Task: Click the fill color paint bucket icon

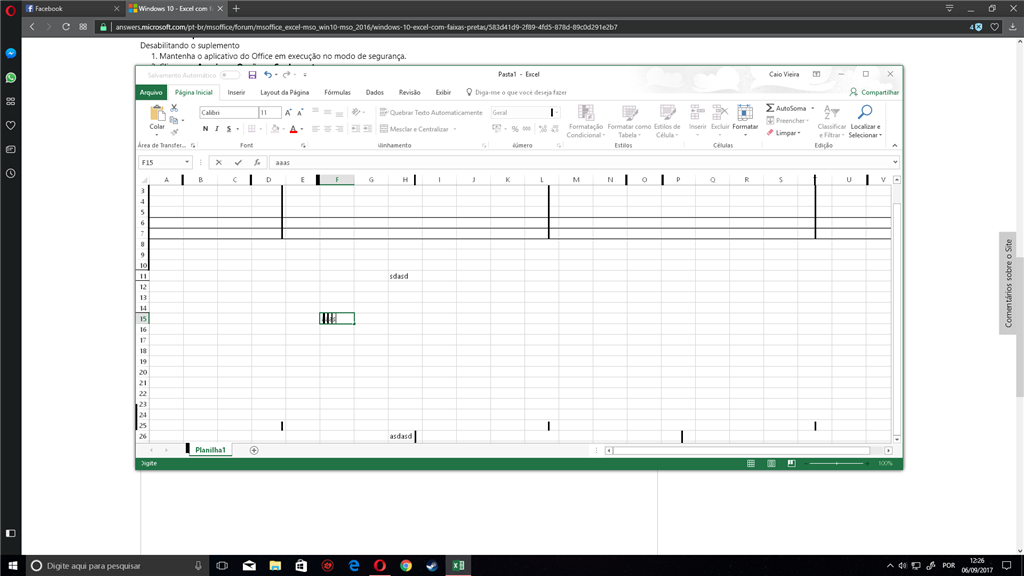Action: (275, 129)
